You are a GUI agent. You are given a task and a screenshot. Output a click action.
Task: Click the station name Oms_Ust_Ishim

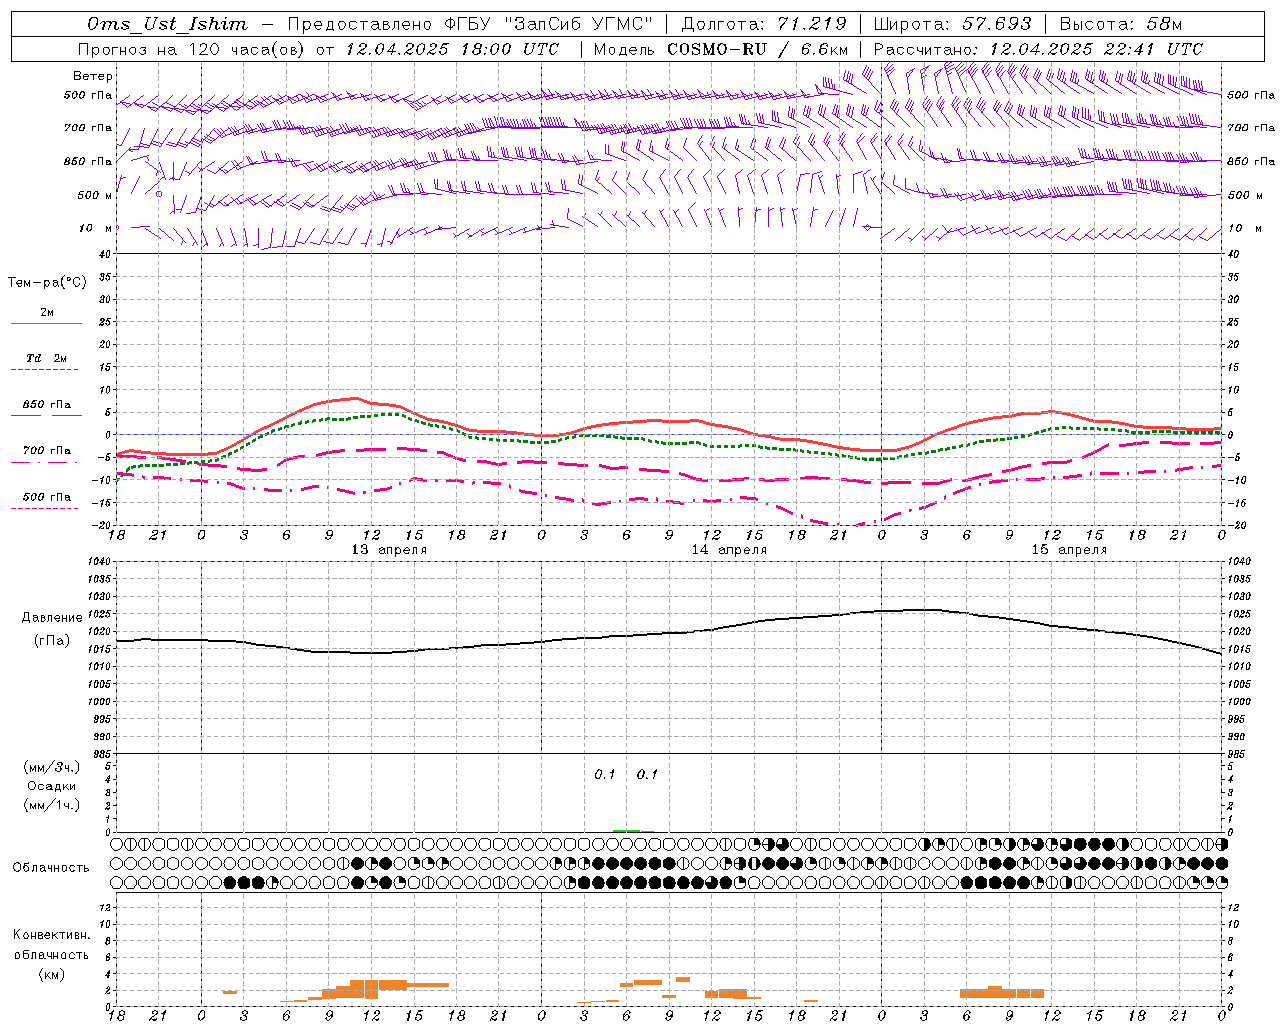click(167, 24)
